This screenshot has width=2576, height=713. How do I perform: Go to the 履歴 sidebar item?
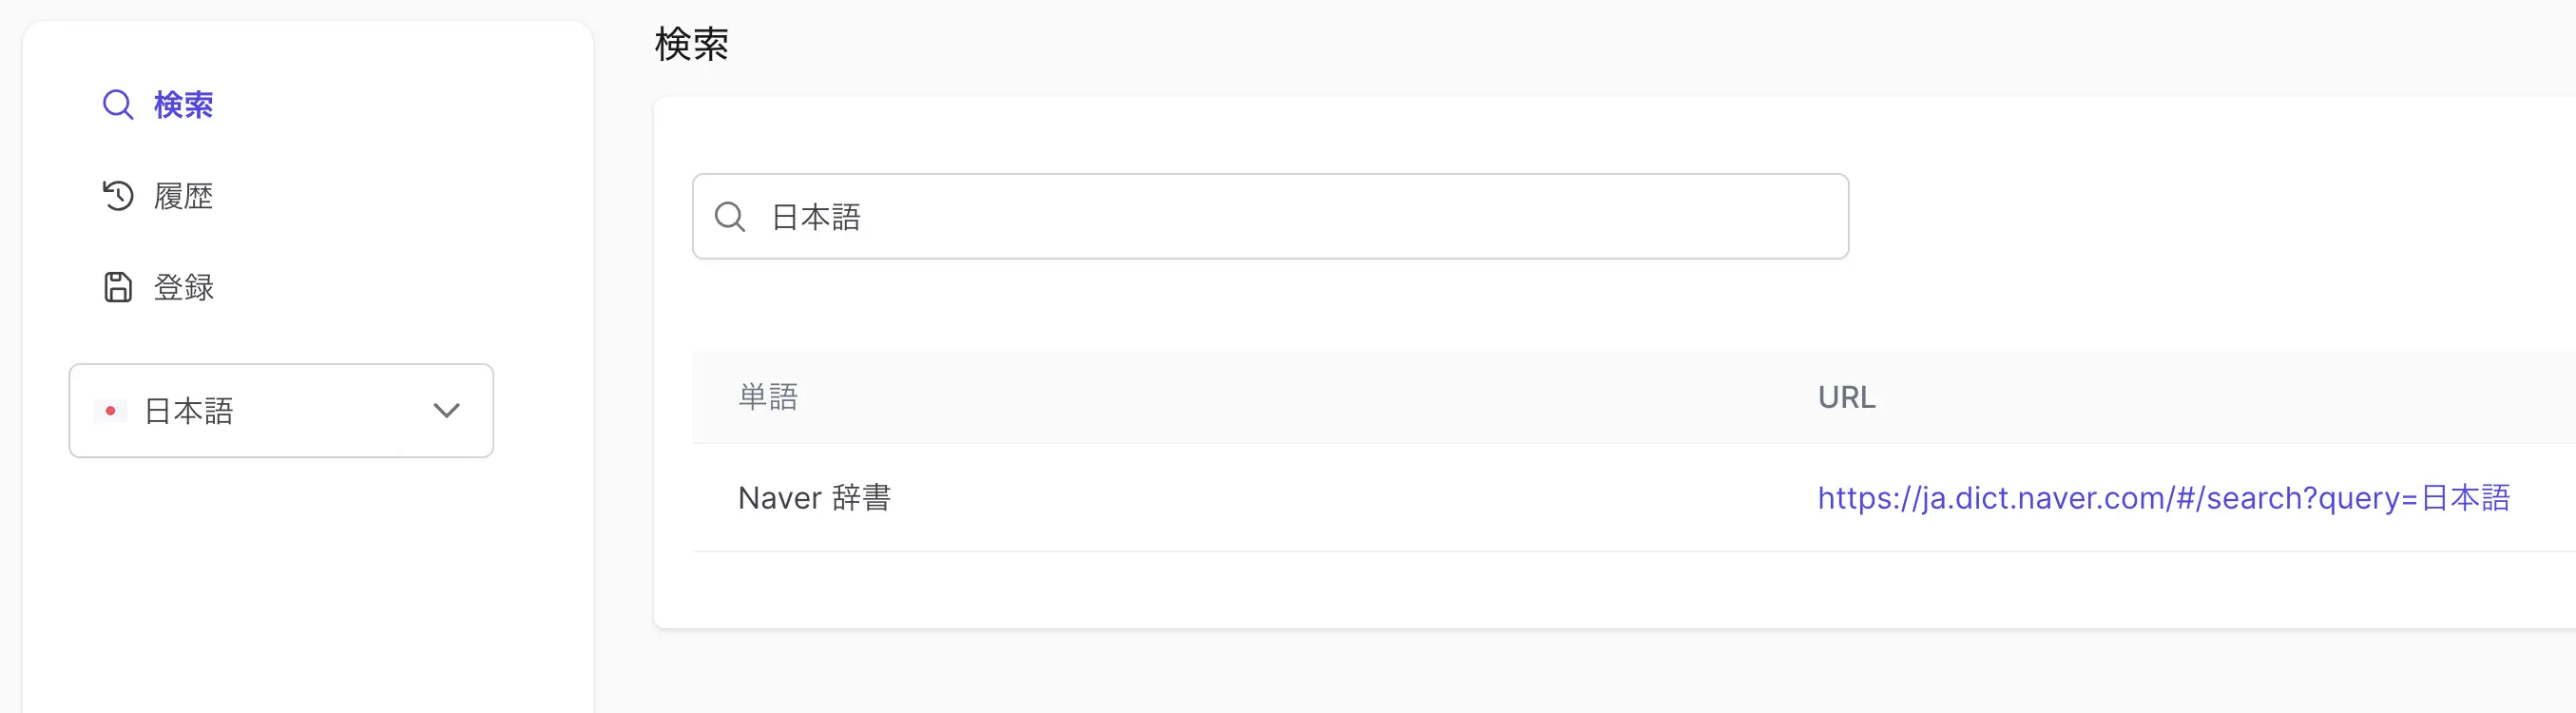[183, 196]
